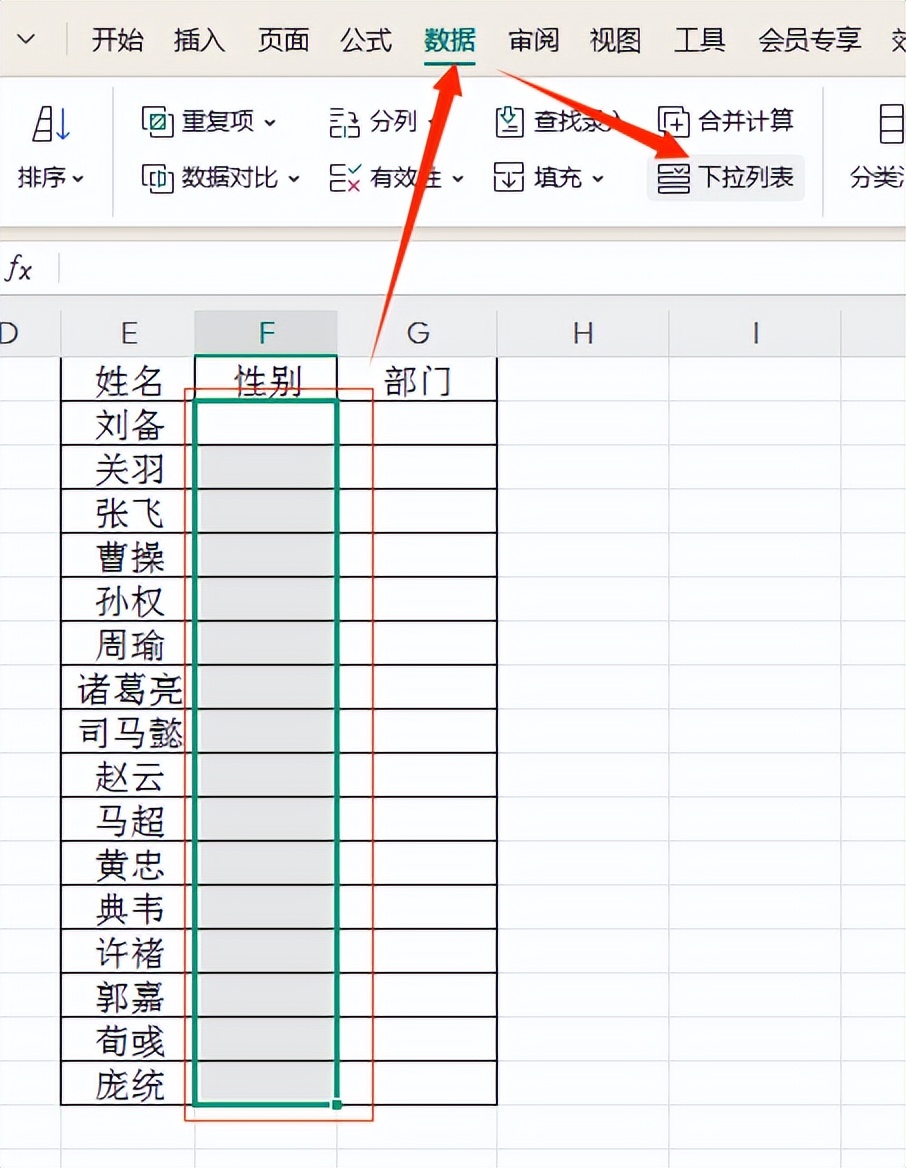Expand the chevron left of 开始 tab
906x1168 pixels.
[26, 39]
